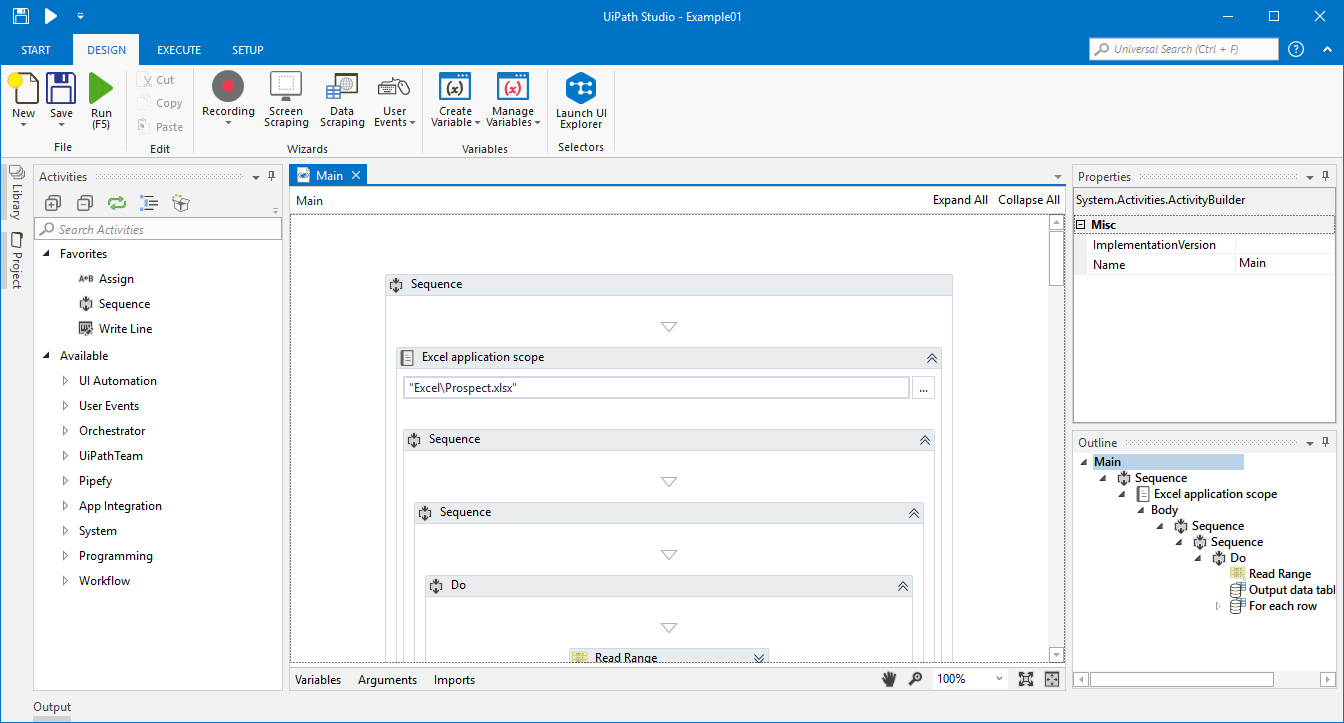The image size is (1344, 723).
Task: Click fit to screen icon
Action: click(x=1026, y=679)
